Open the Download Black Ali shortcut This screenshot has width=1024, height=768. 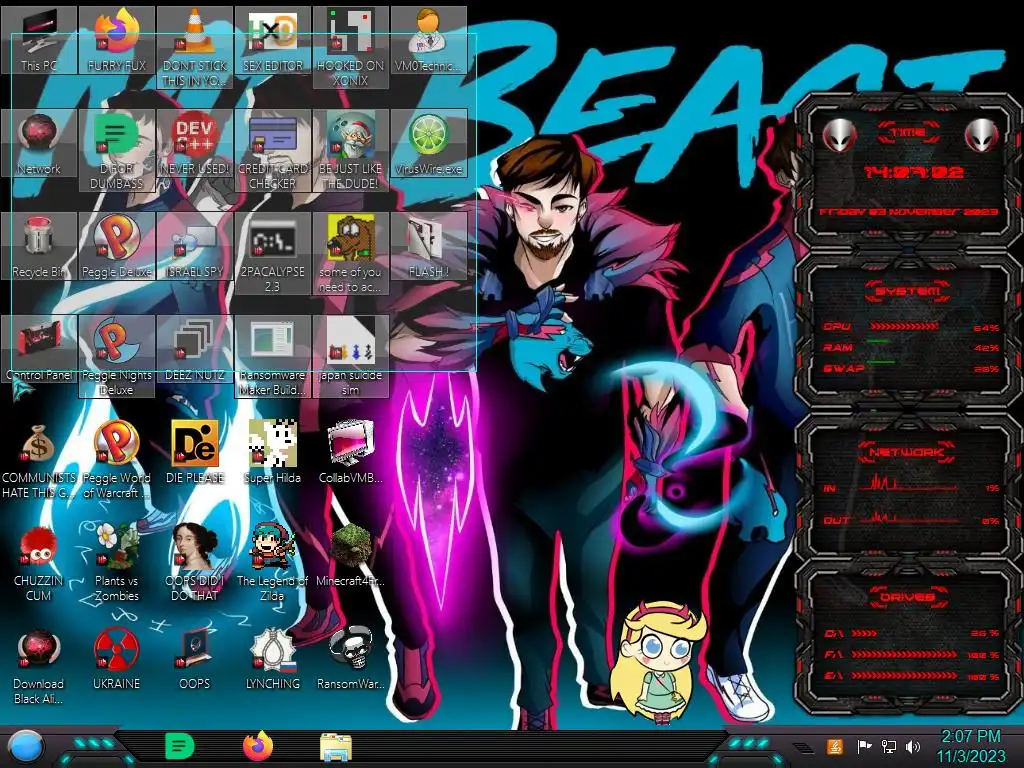pos(39,666)
